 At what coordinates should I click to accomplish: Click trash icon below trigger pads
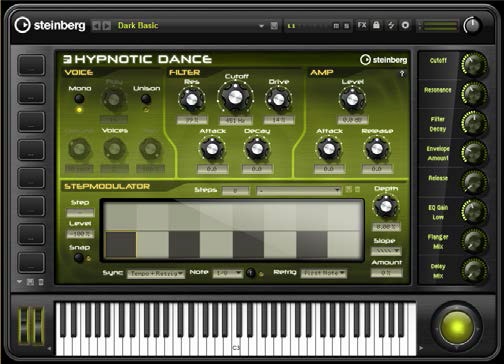tap(41, 282)
